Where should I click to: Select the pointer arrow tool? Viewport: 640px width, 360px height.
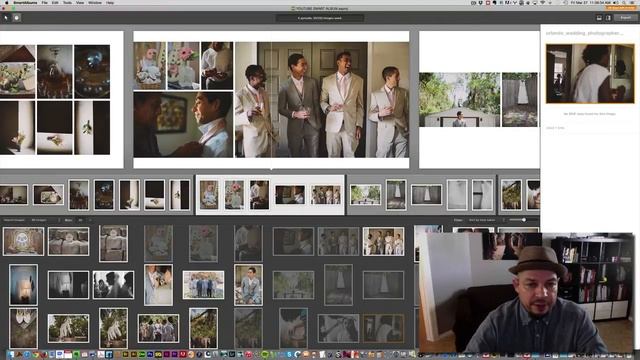[6, 18]
